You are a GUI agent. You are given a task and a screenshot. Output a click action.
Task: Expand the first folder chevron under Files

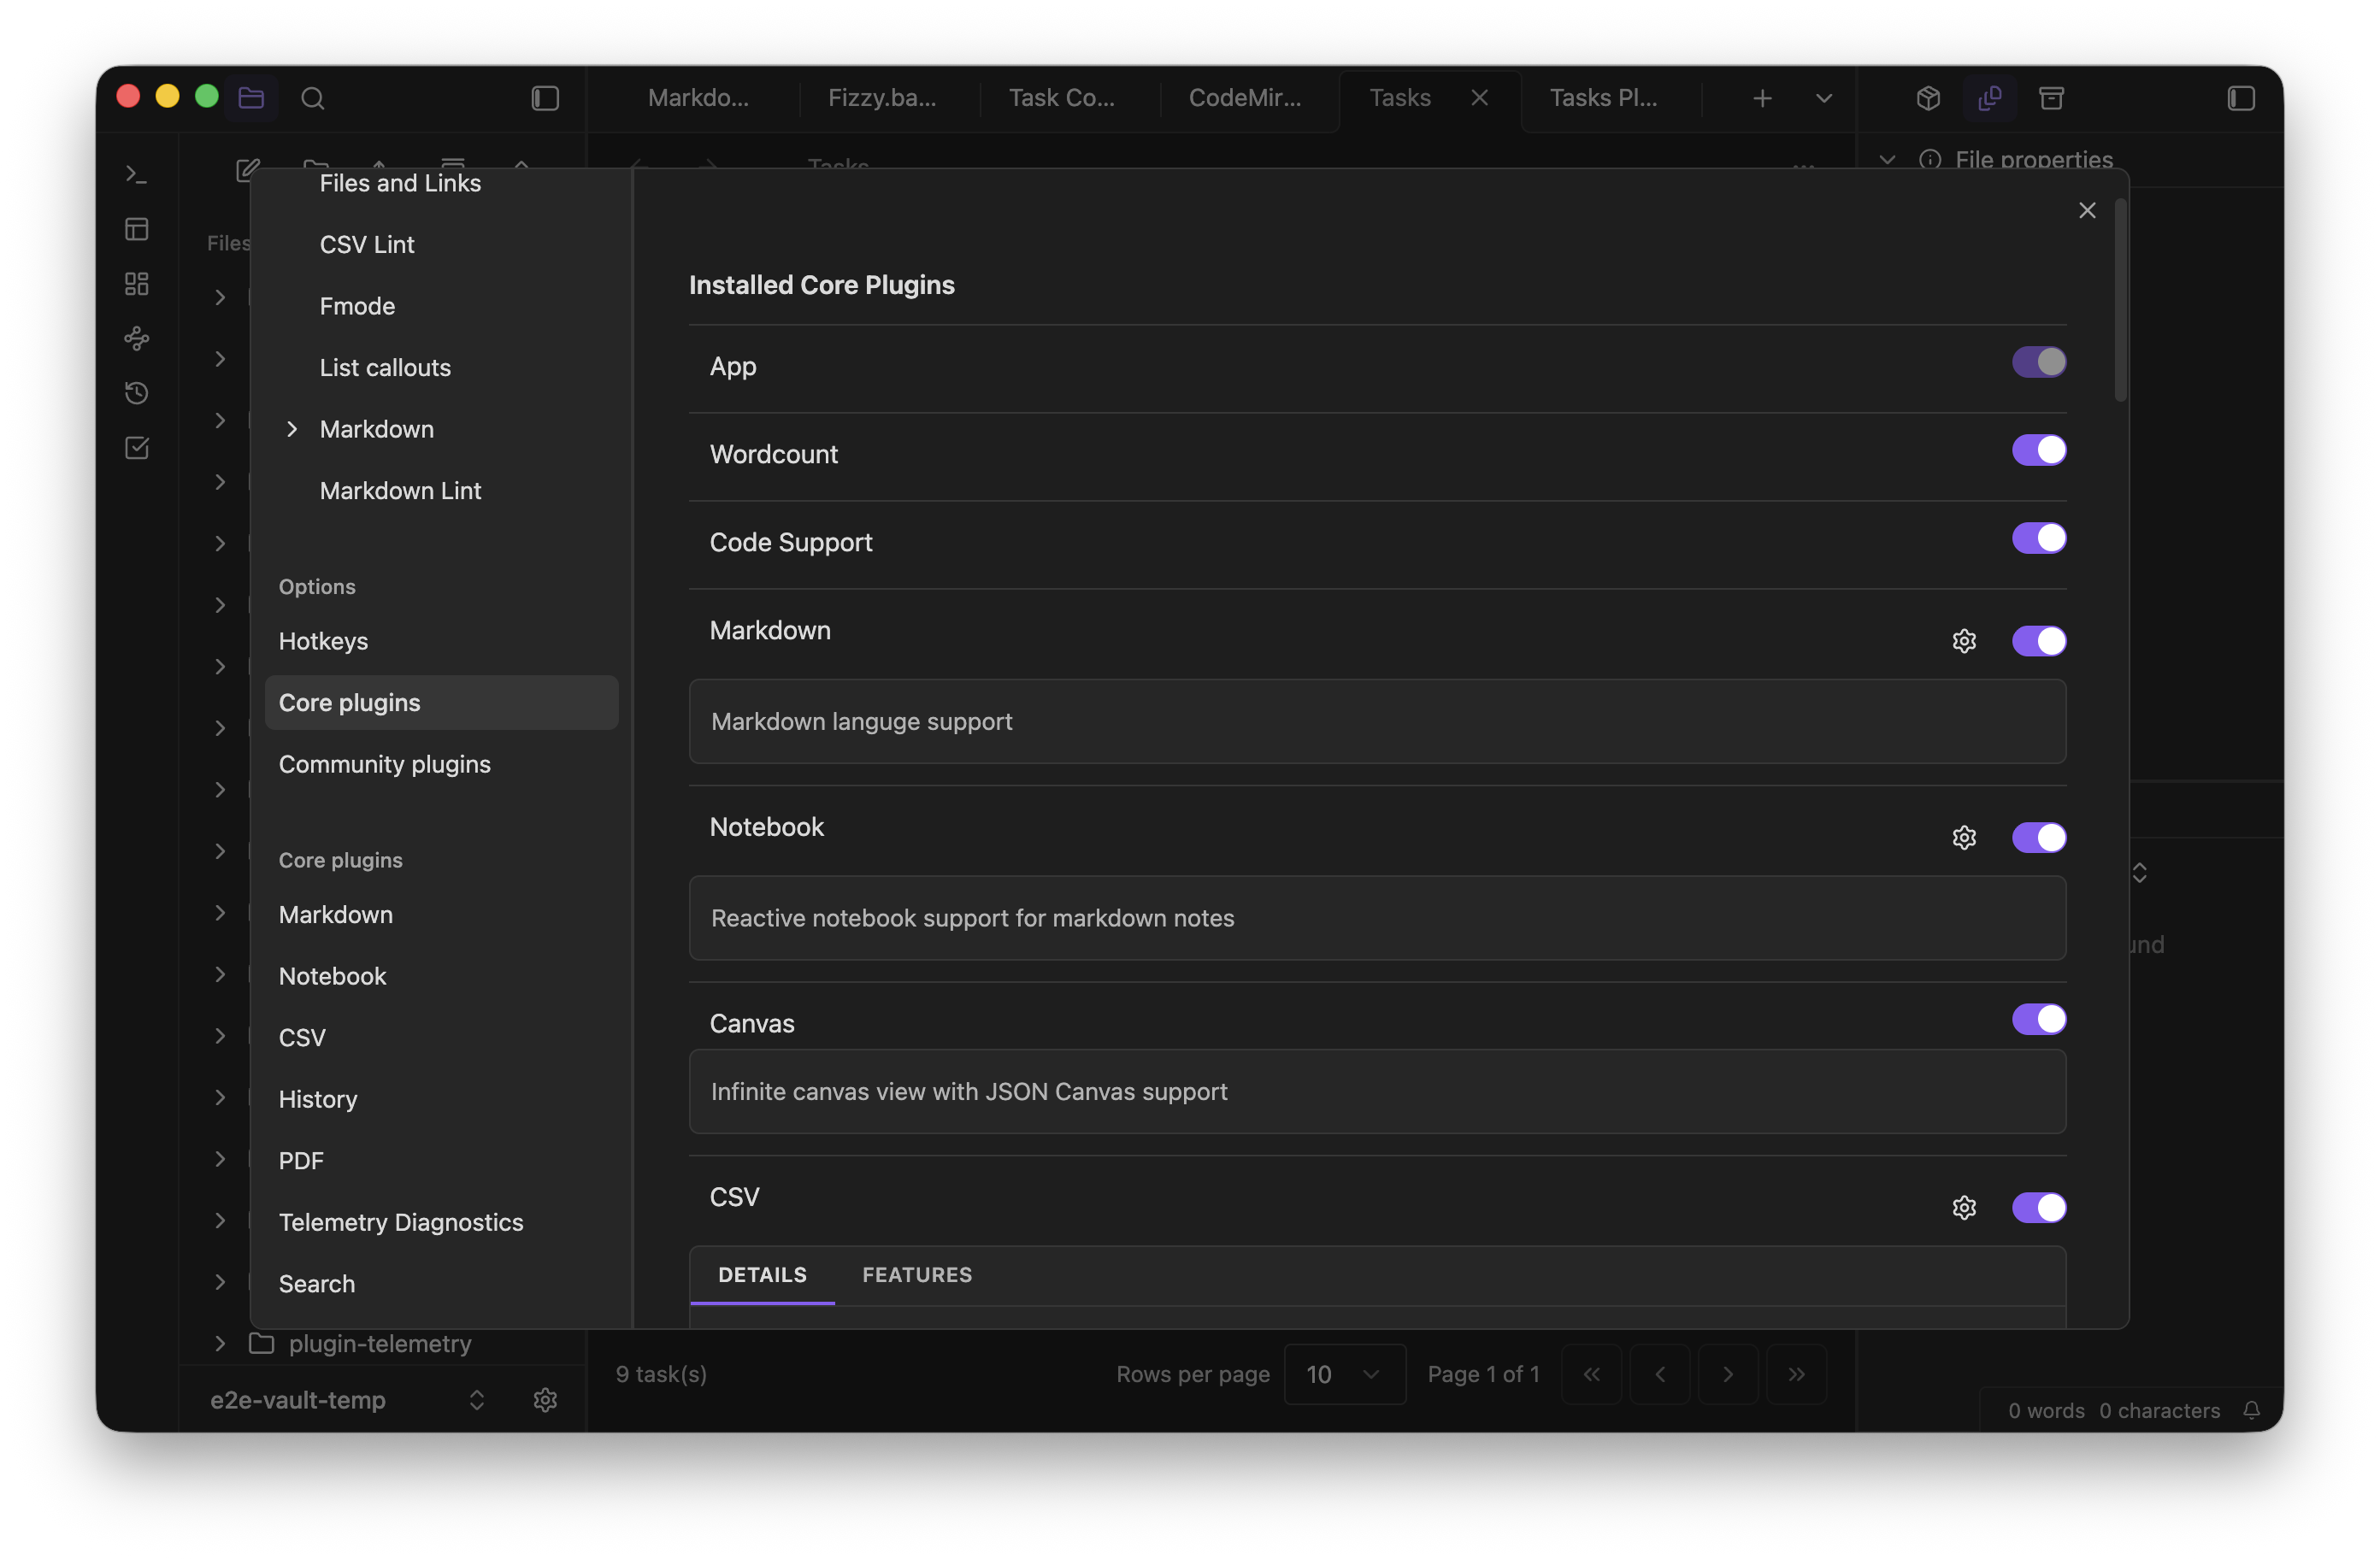tap(220, 297)
